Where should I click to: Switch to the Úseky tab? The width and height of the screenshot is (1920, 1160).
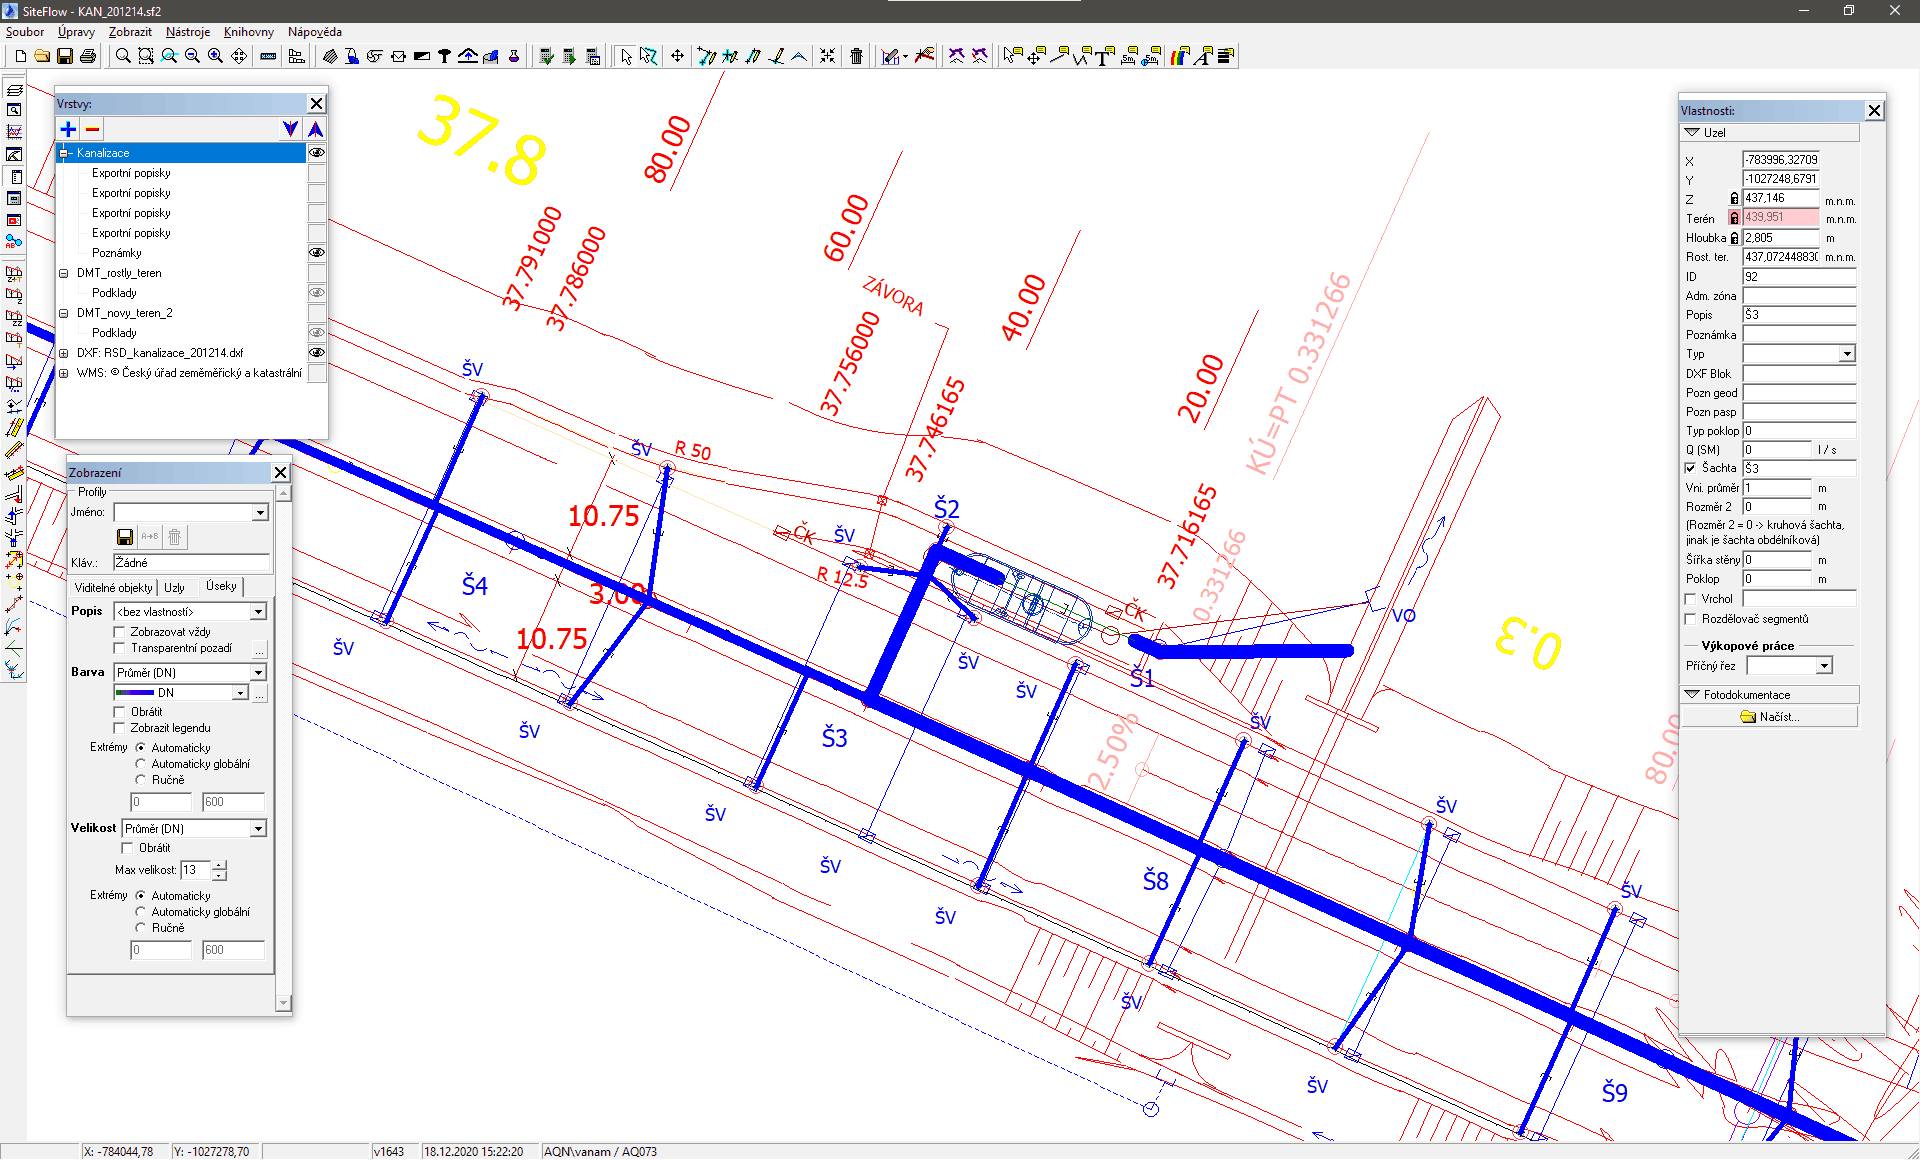(221, 587)
